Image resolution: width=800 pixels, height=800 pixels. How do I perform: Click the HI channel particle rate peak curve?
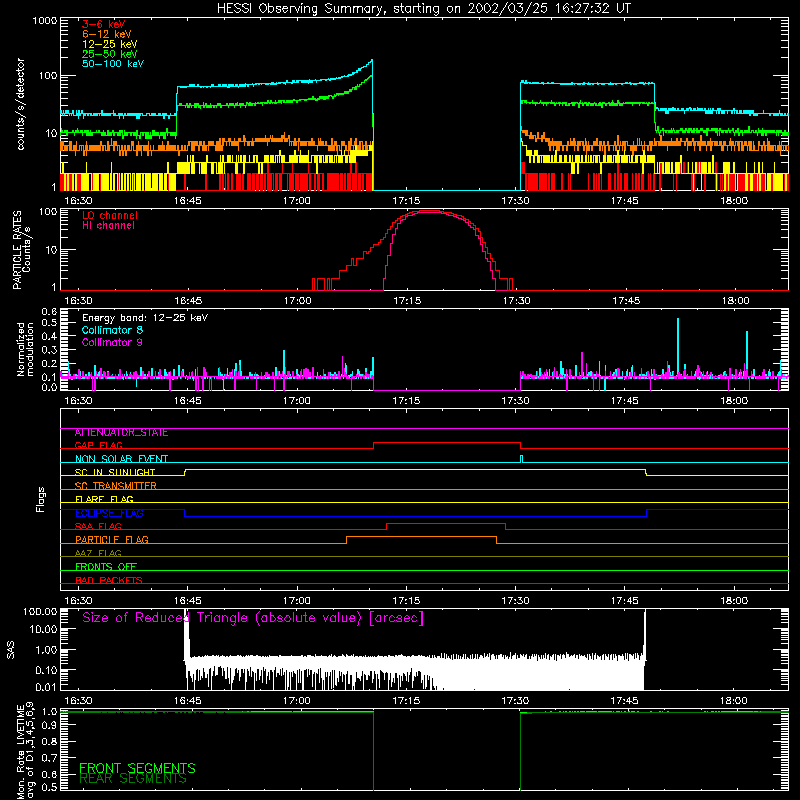(431, 212)
